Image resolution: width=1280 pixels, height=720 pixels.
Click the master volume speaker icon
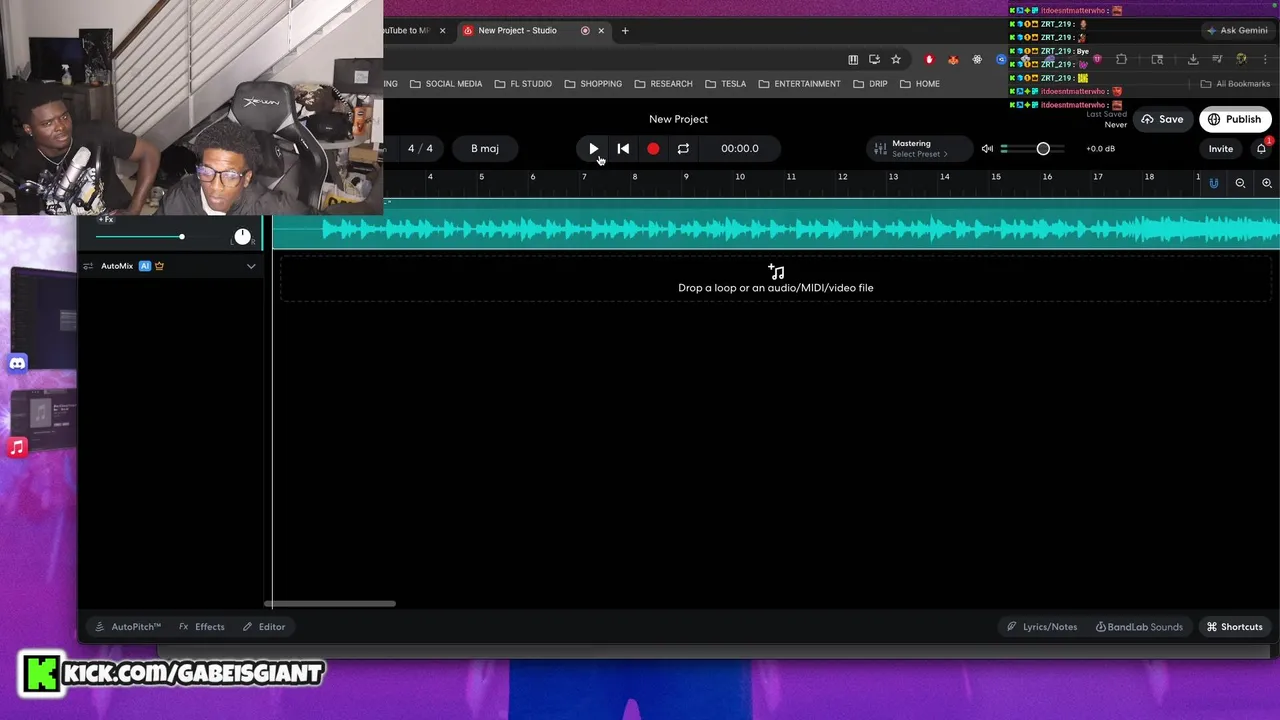point(987,148)
